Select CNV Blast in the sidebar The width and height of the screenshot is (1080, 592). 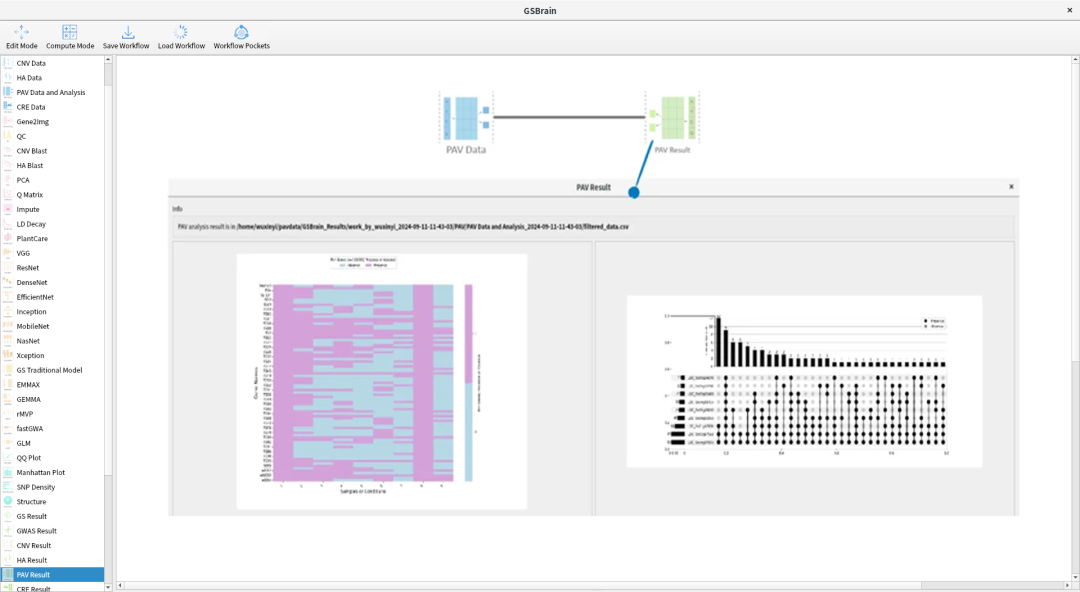(x=52, y=151)
